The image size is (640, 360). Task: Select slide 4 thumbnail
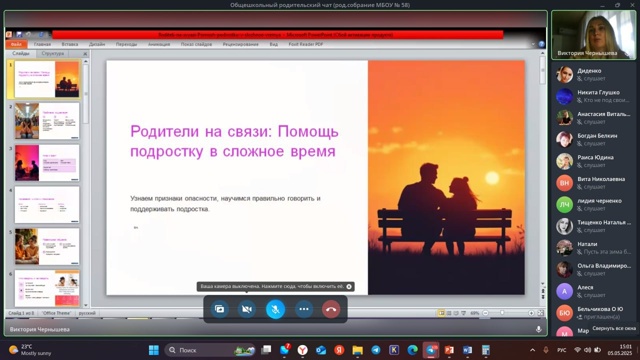point(47,205)
